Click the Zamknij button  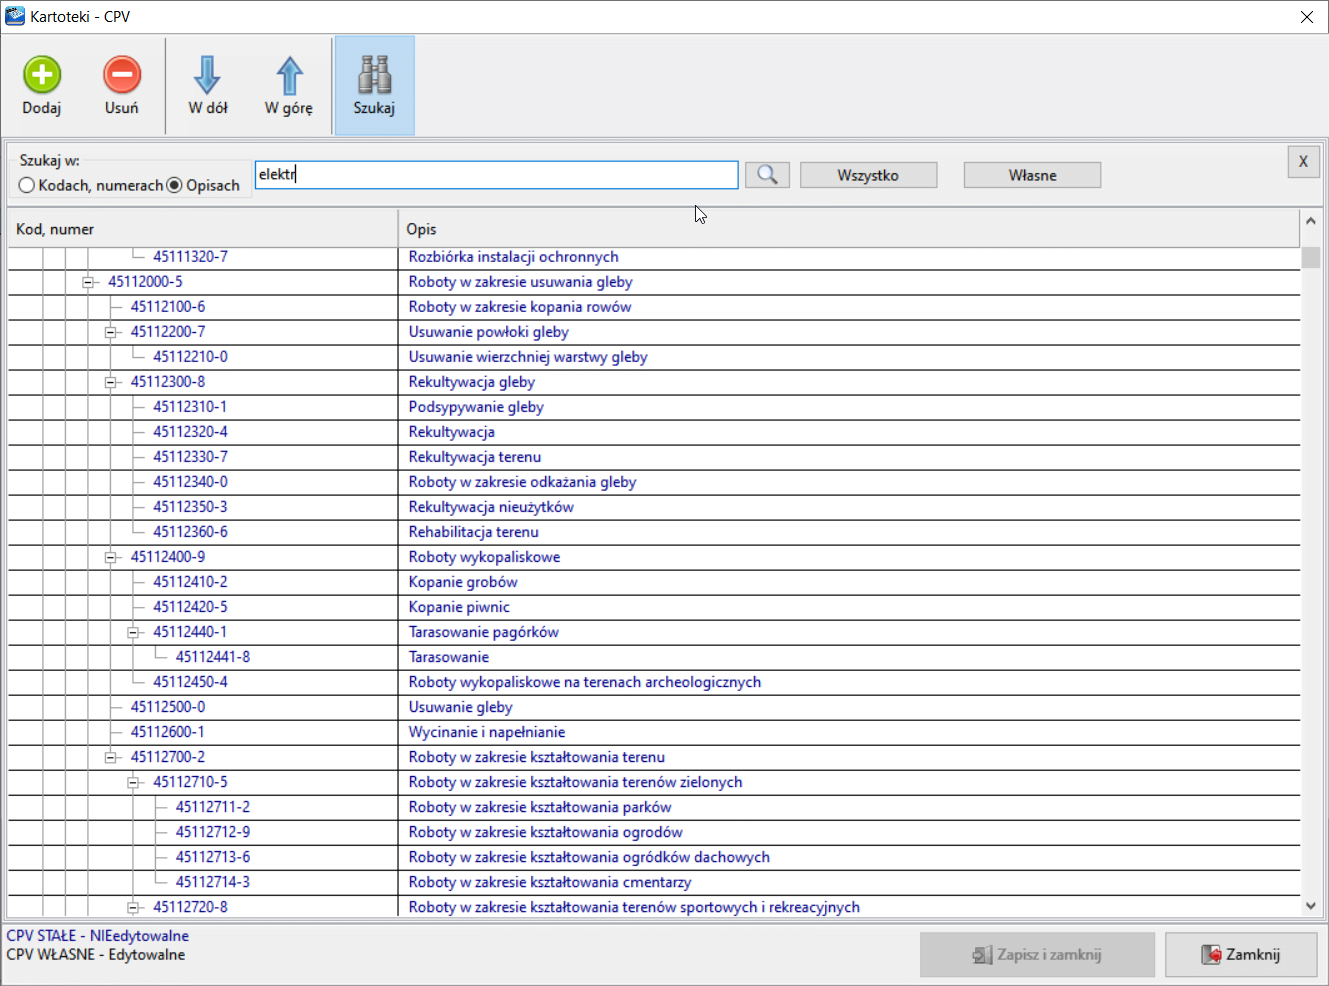[x=1241, y=955]
